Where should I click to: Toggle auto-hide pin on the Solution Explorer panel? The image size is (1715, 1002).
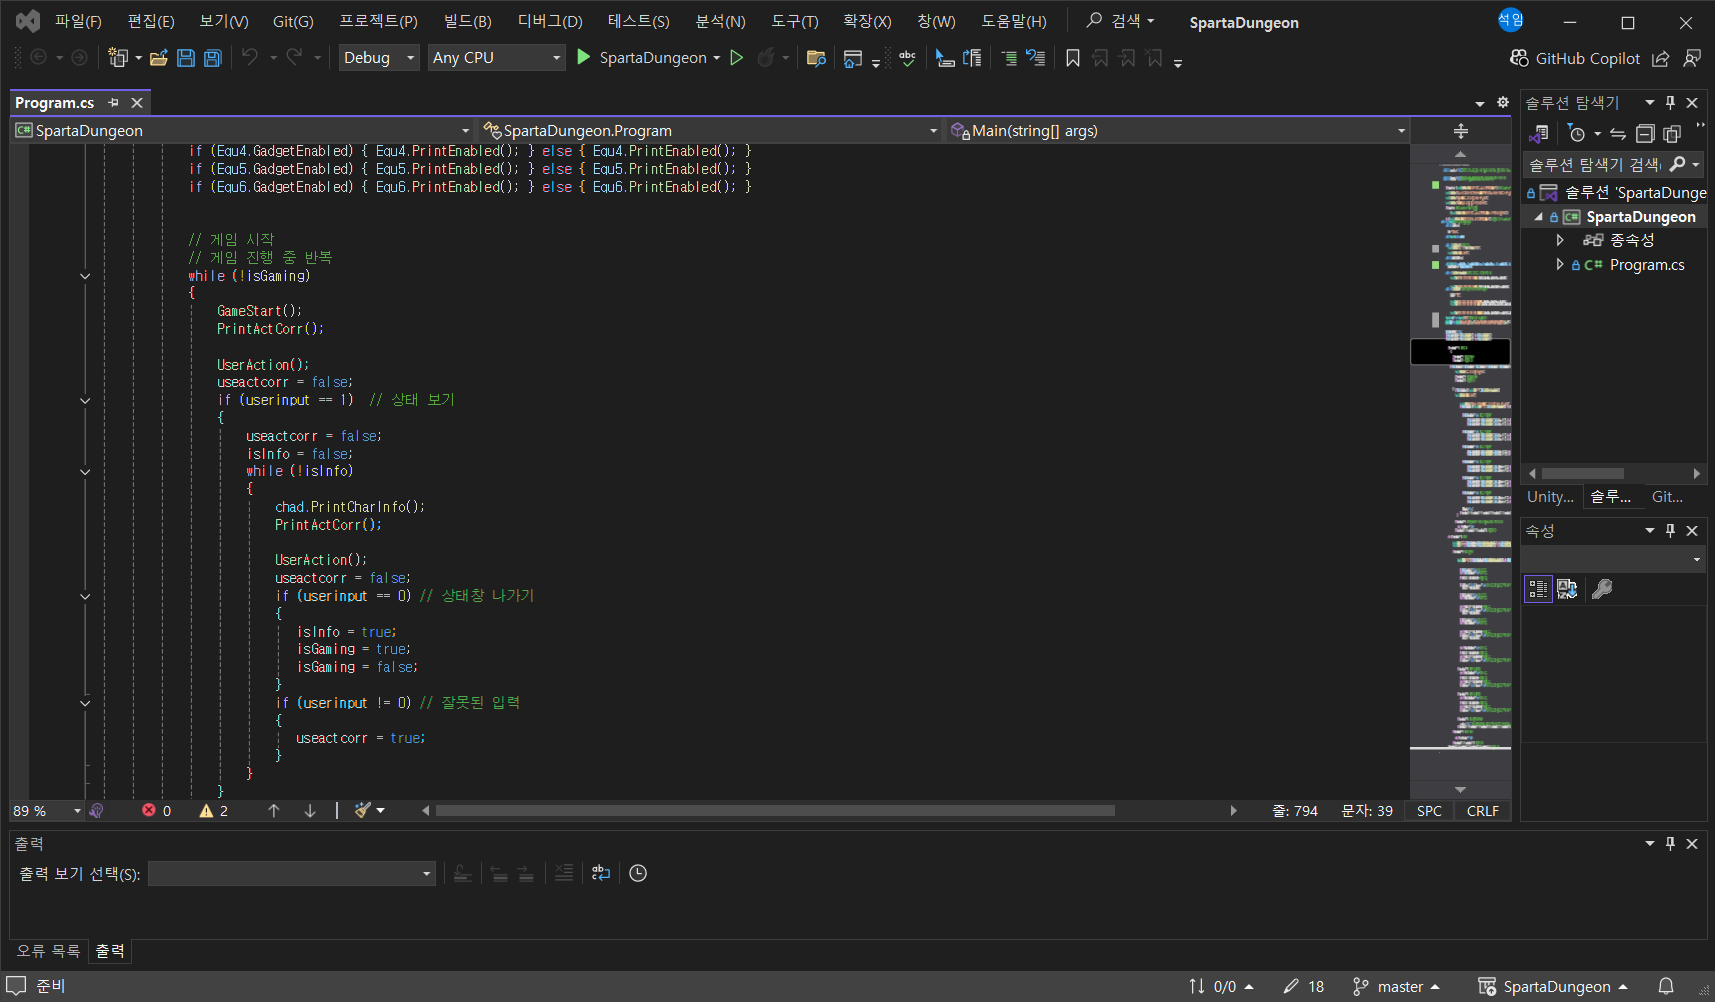click(x=1670, y=103)
